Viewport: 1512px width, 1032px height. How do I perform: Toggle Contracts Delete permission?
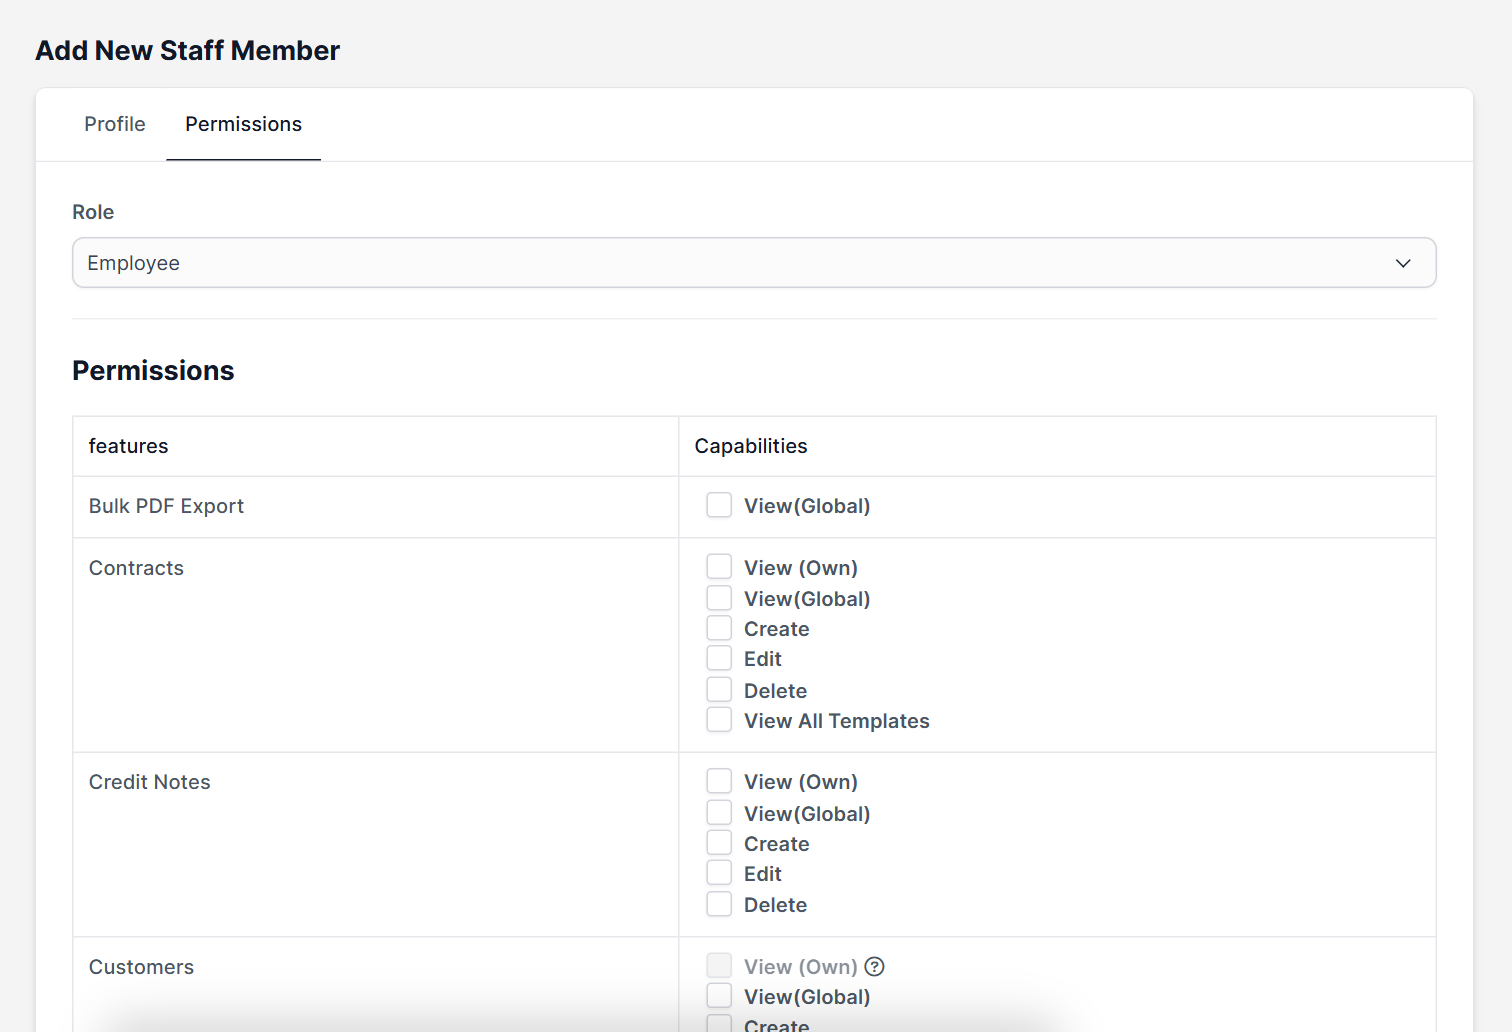[719, 690]
